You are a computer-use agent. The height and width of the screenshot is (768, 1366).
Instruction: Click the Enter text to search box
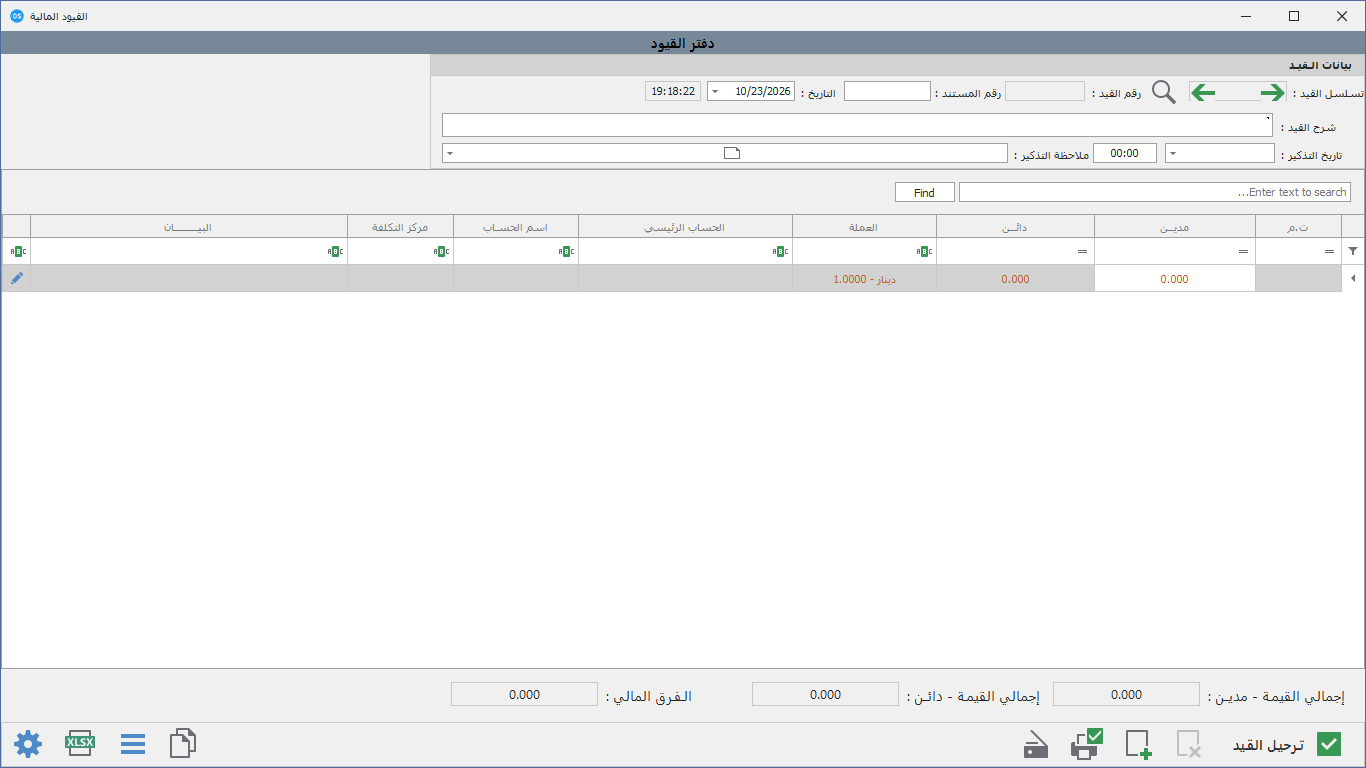[1154, 192]
